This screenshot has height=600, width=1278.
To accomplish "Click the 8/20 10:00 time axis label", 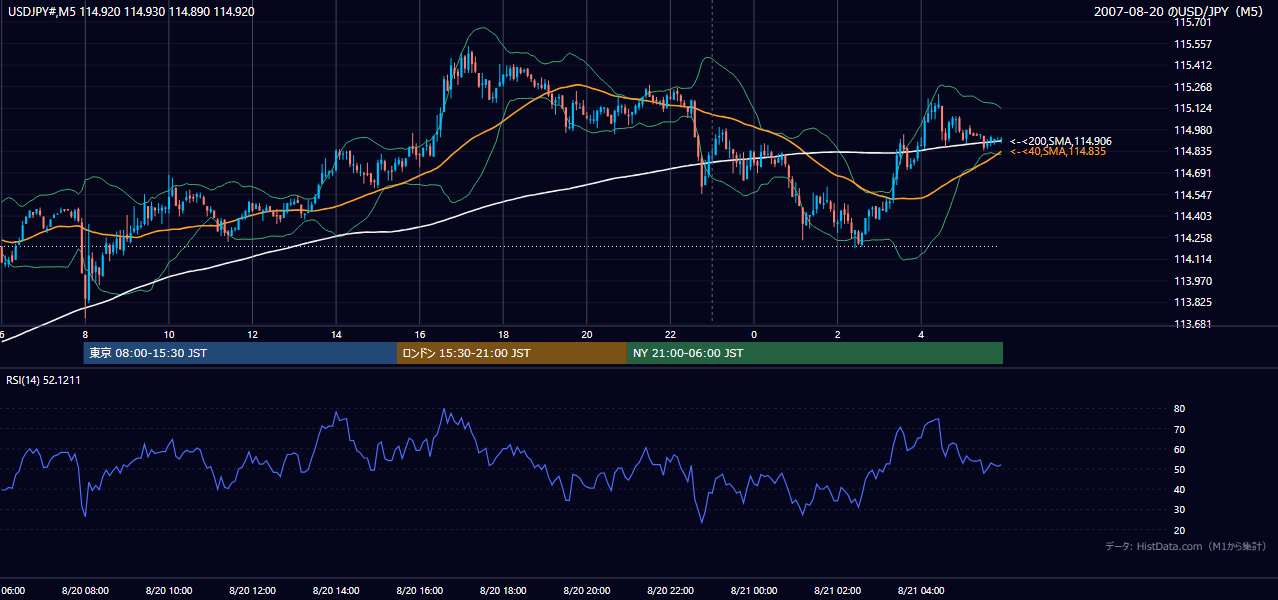I will 168,591.
